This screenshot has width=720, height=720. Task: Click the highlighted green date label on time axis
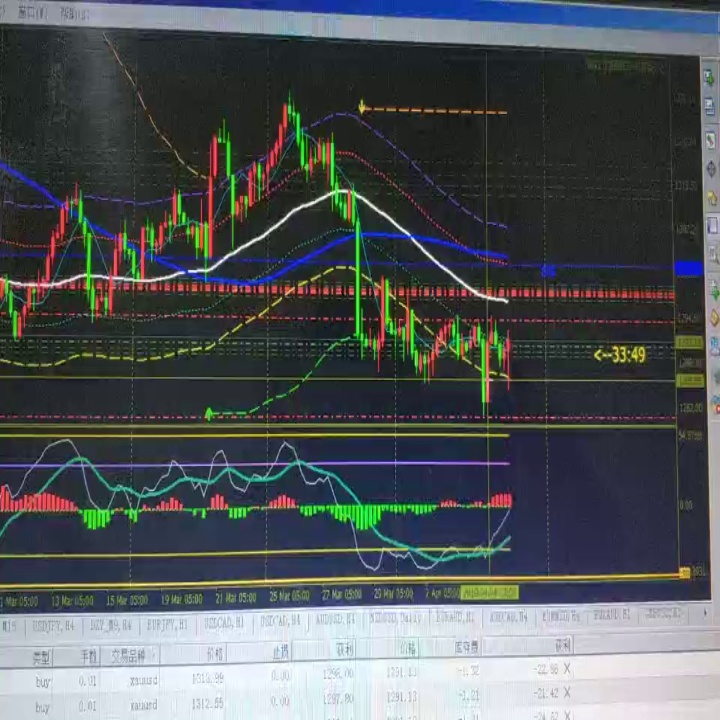click(x=489, y=592)
